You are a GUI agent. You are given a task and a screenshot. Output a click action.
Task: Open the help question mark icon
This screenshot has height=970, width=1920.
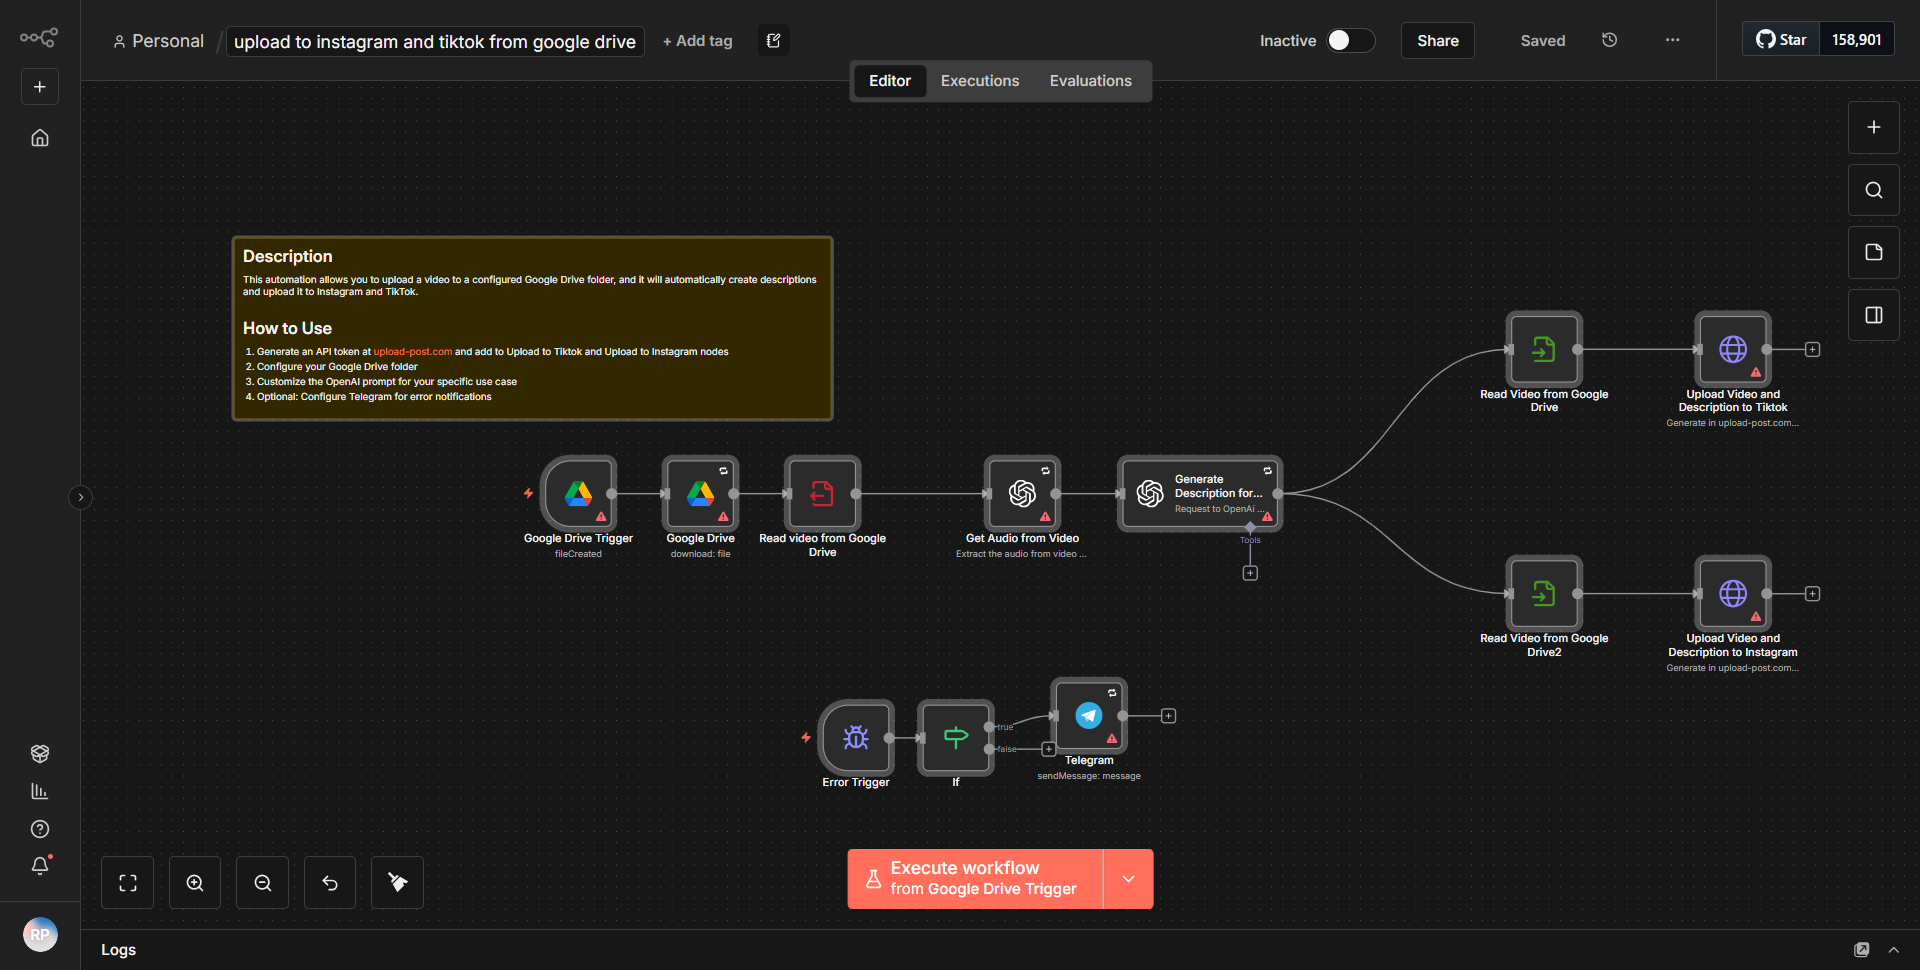click(x=40, y=829)
